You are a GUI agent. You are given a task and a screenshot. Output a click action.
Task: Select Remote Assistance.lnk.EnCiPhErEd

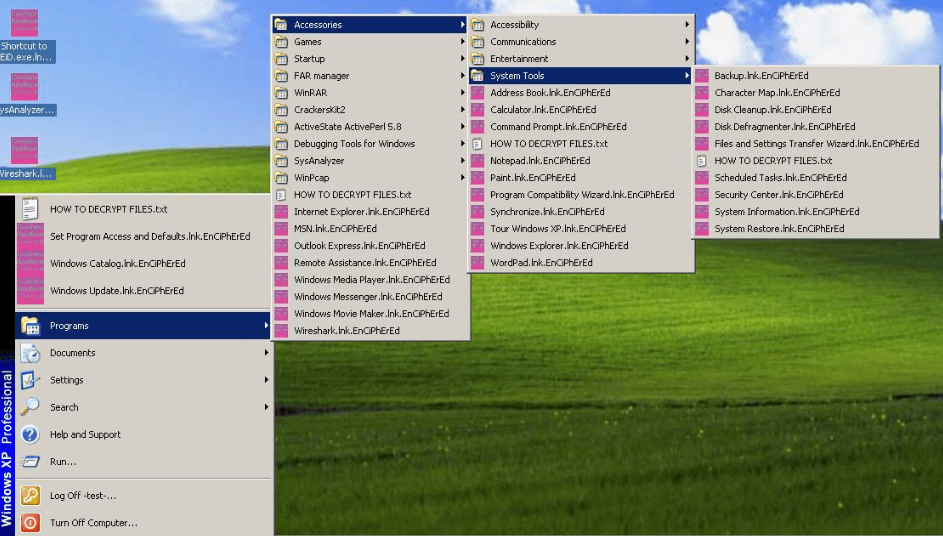[x=370, y=263]
